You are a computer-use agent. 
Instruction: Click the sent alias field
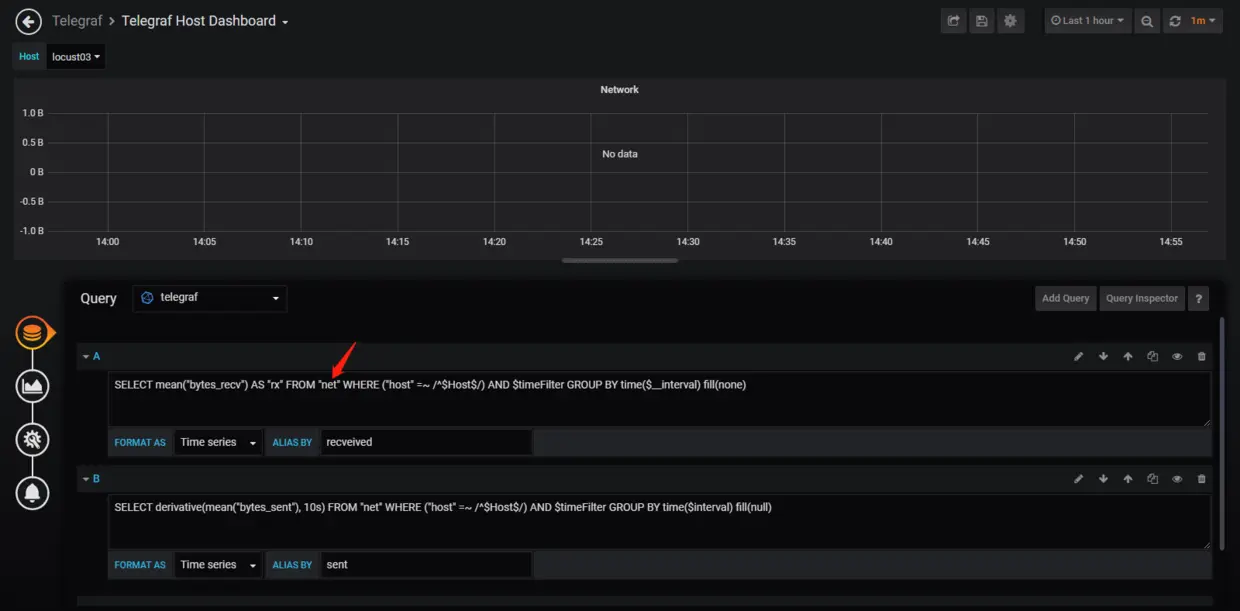point(426,565)
